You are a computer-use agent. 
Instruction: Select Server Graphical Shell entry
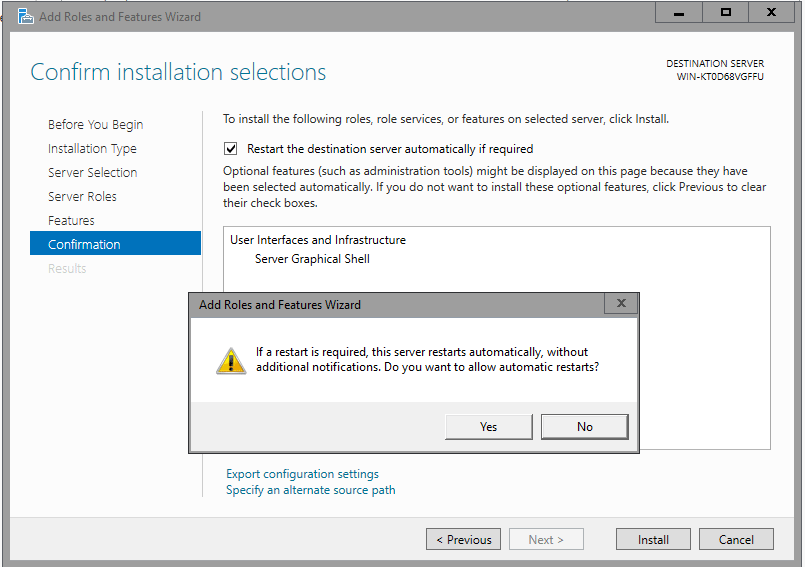coord(312,259)
